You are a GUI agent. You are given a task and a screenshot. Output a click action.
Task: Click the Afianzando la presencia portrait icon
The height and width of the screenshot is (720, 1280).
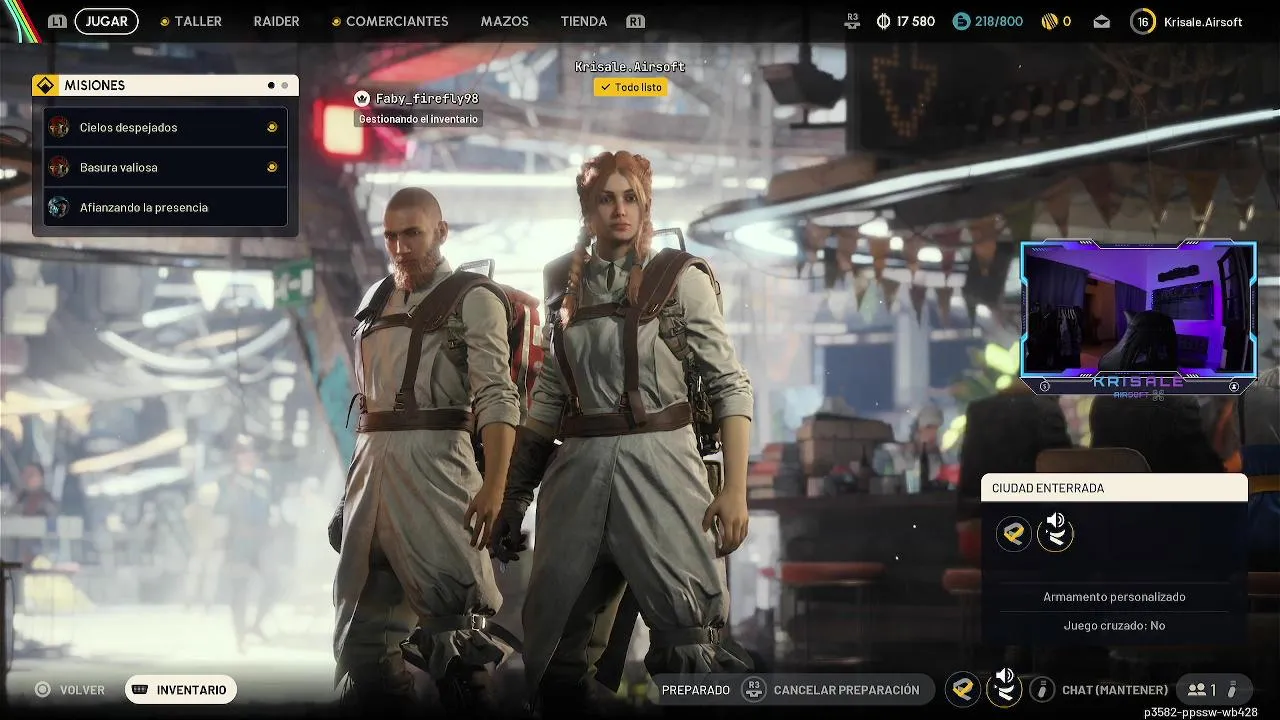[x=59, y=207]
